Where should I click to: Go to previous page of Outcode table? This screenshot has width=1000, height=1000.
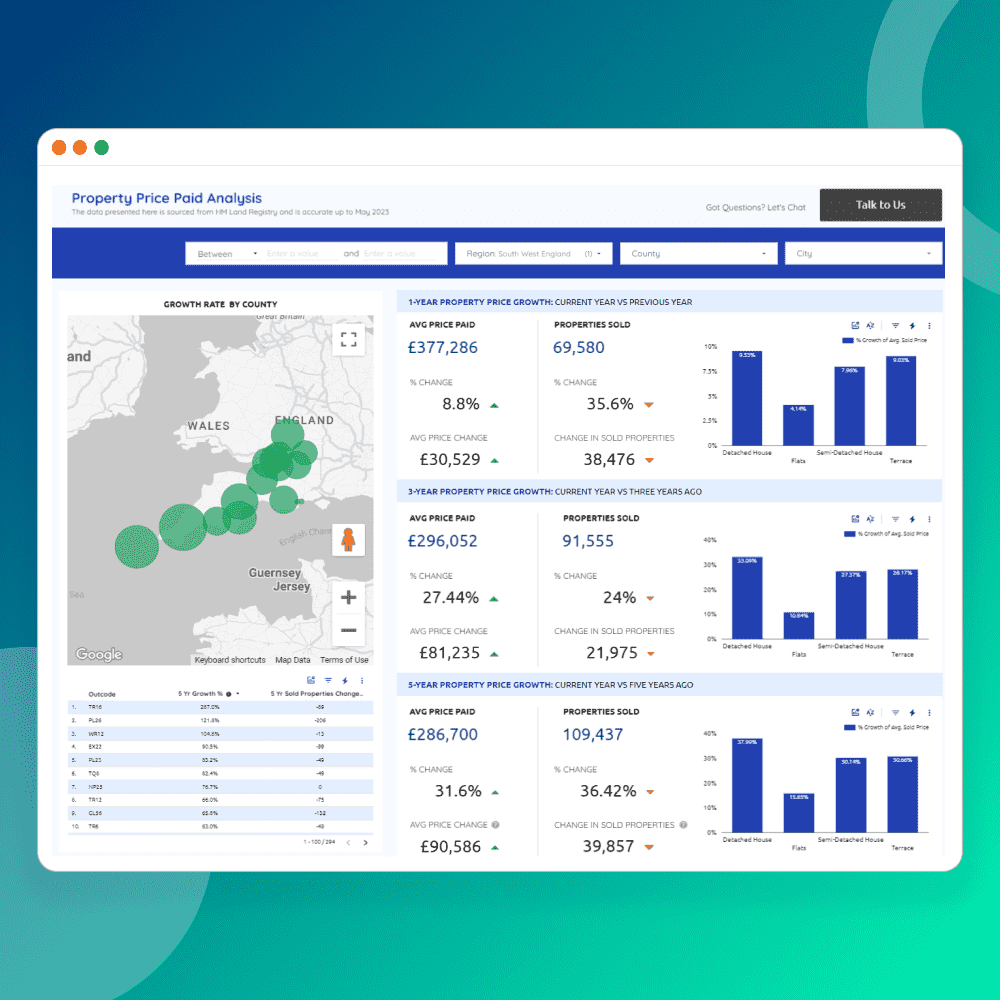point(348,842)
